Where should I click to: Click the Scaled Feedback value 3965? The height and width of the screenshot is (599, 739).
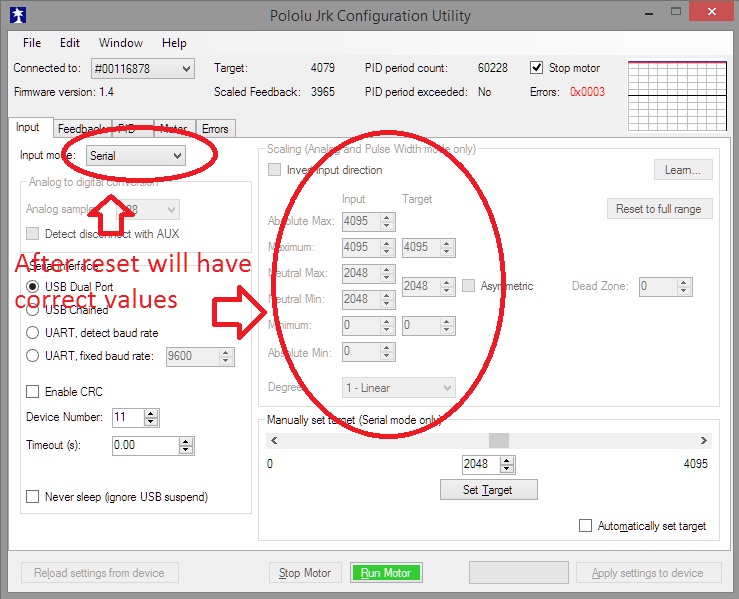click(x=322, y=92)
